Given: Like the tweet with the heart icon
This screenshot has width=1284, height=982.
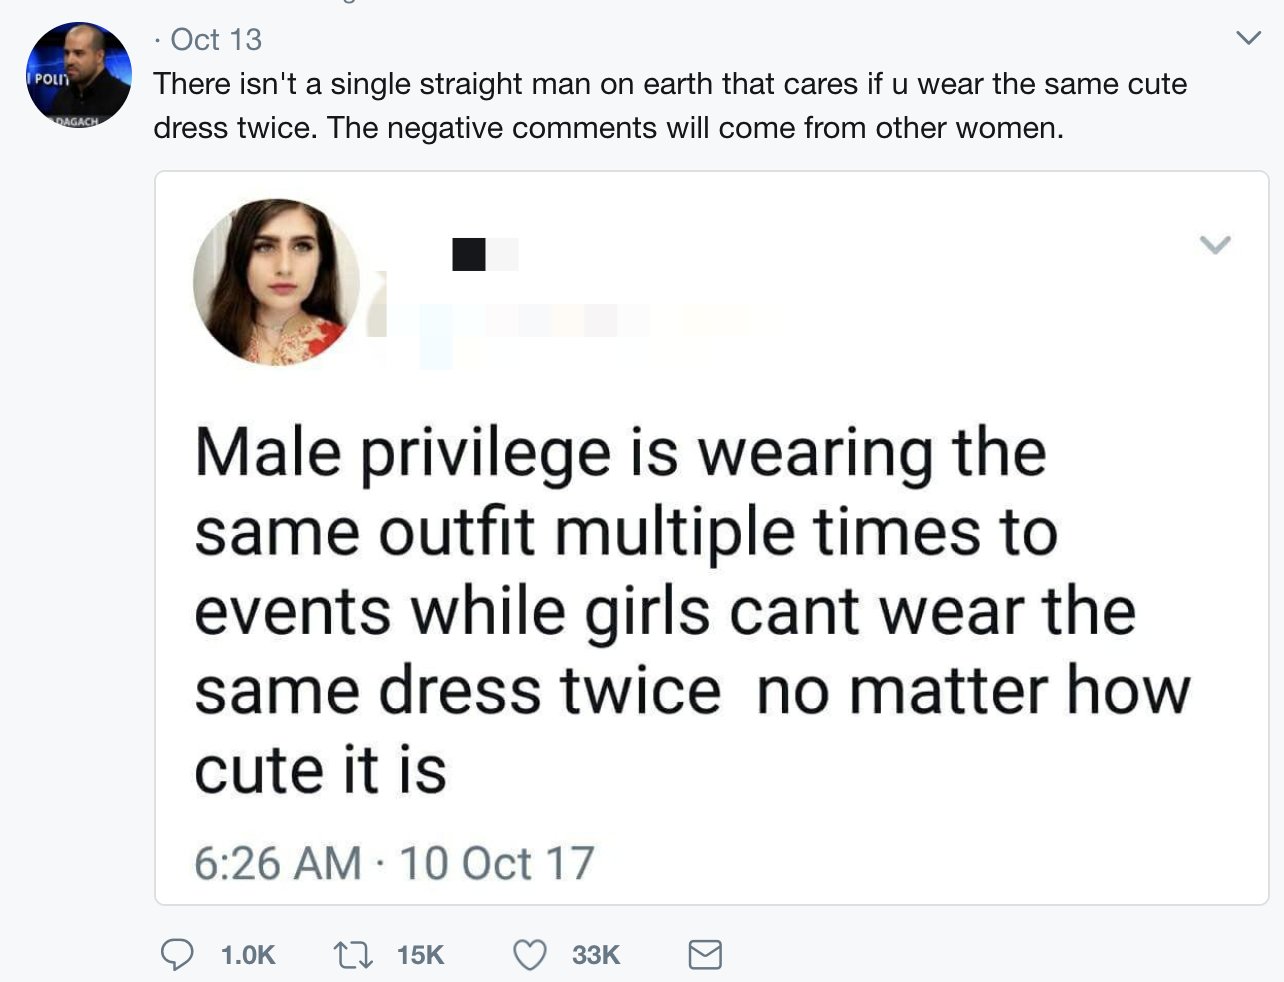Looking at the screenshot, I should (530, 955).
